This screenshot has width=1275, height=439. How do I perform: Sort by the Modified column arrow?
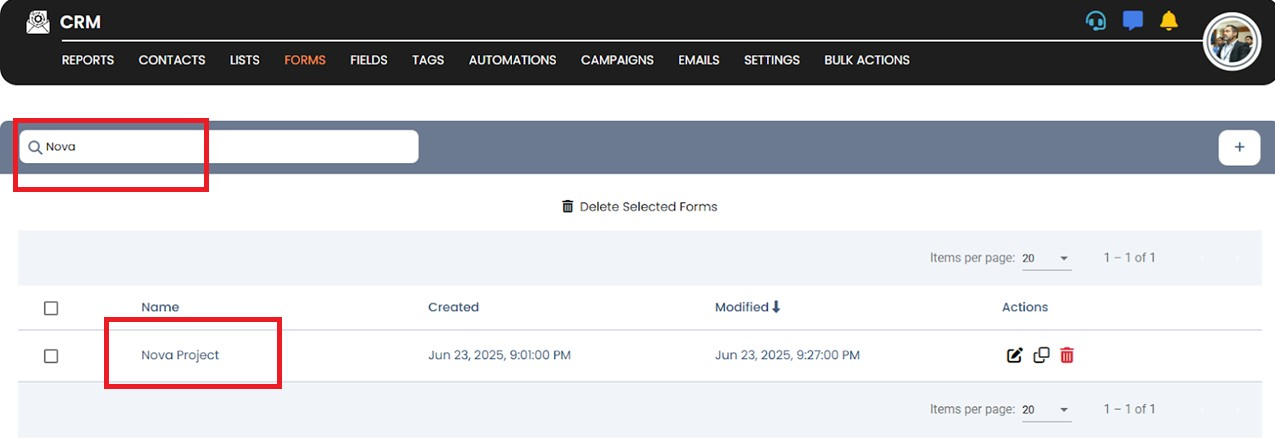pos(776,307)
